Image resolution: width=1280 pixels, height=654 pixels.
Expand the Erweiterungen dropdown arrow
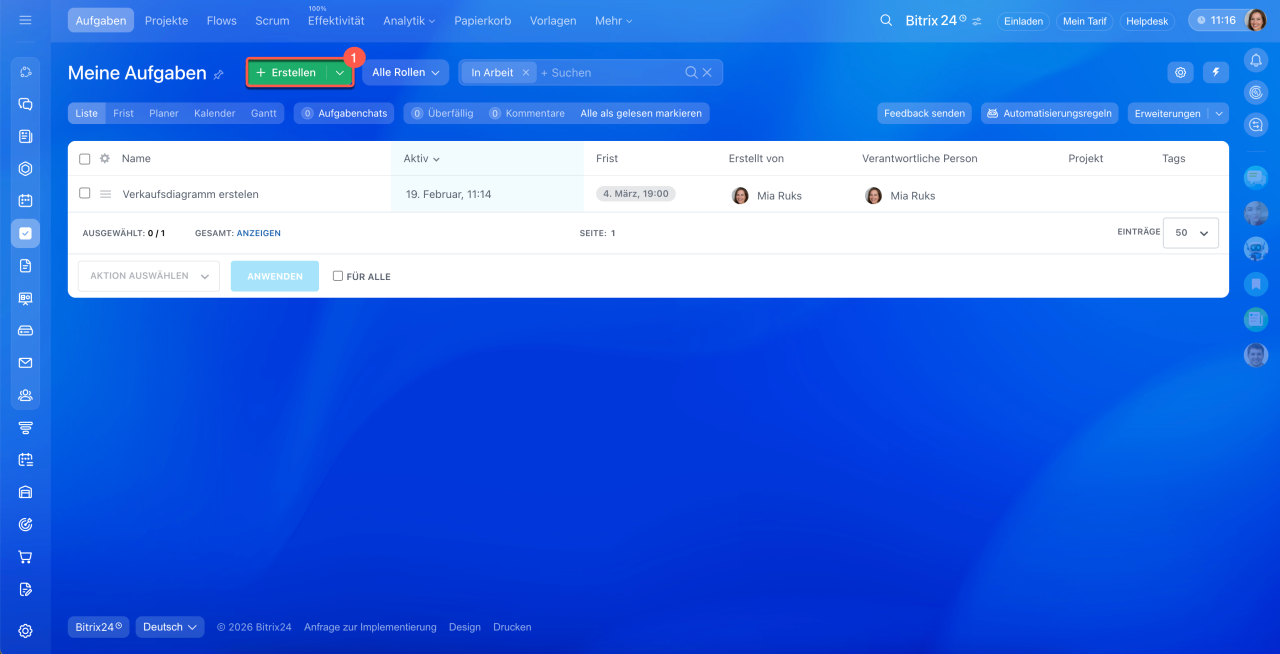click(1219, 113)
